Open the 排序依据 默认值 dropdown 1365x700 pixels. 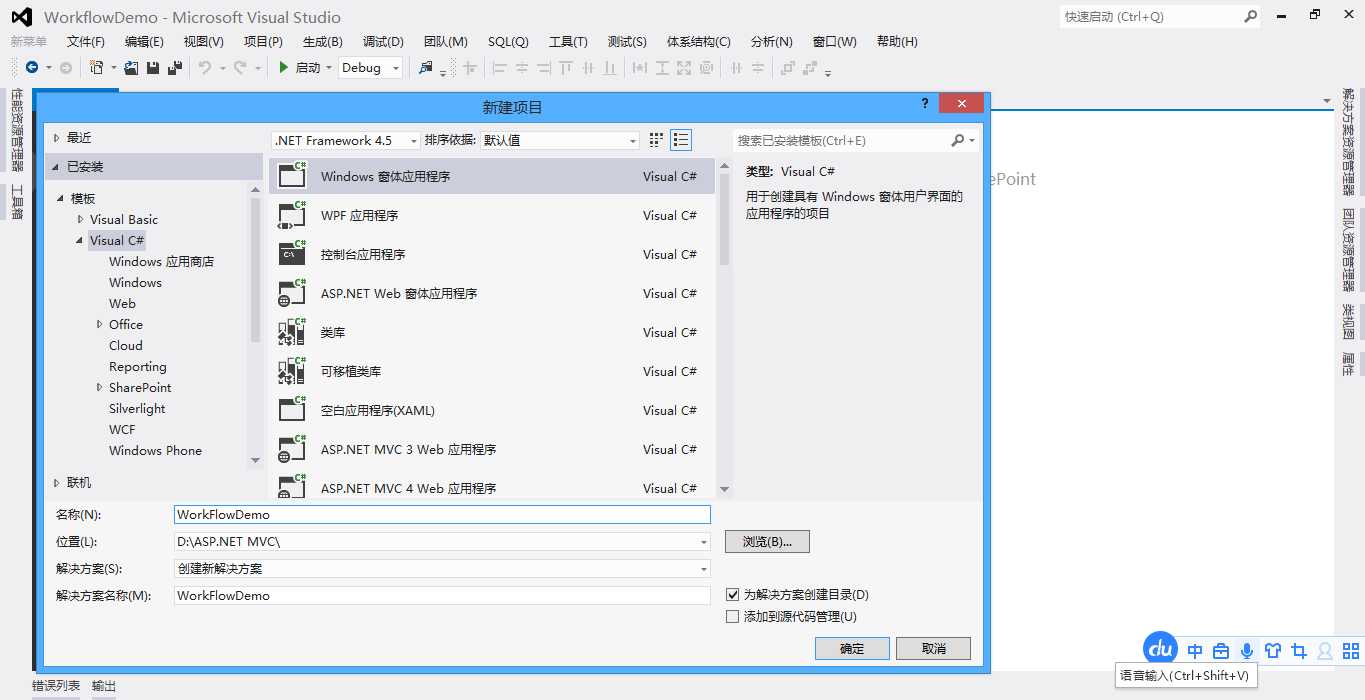(x=561, y=140)
